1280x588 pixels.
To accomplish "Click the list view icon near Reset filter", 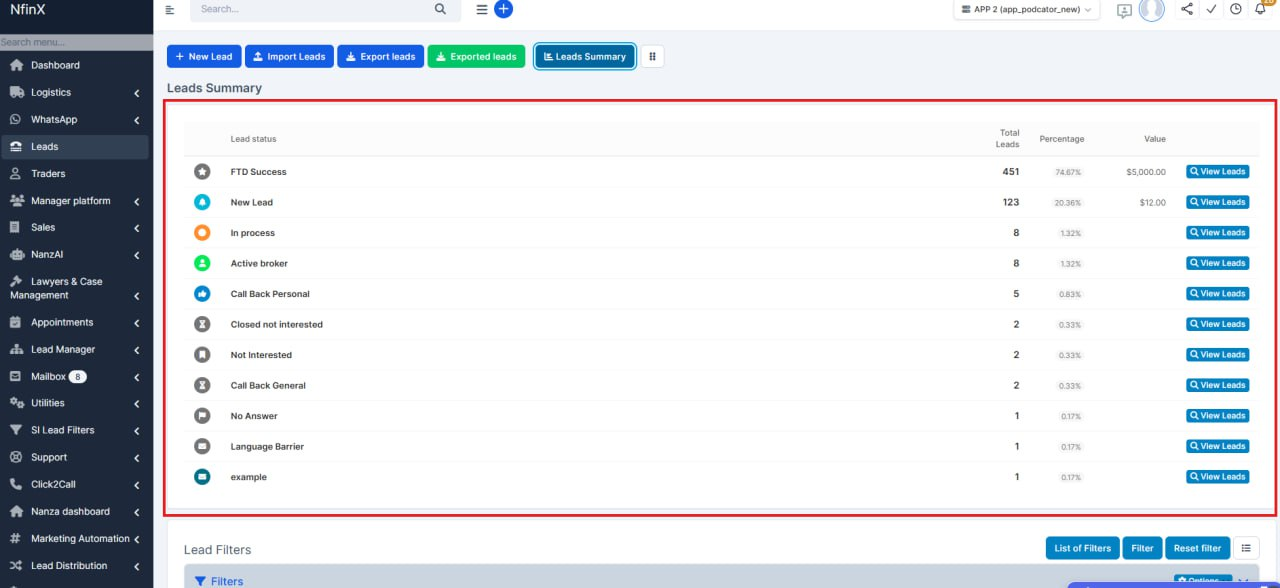I will tap(1246, 548).
